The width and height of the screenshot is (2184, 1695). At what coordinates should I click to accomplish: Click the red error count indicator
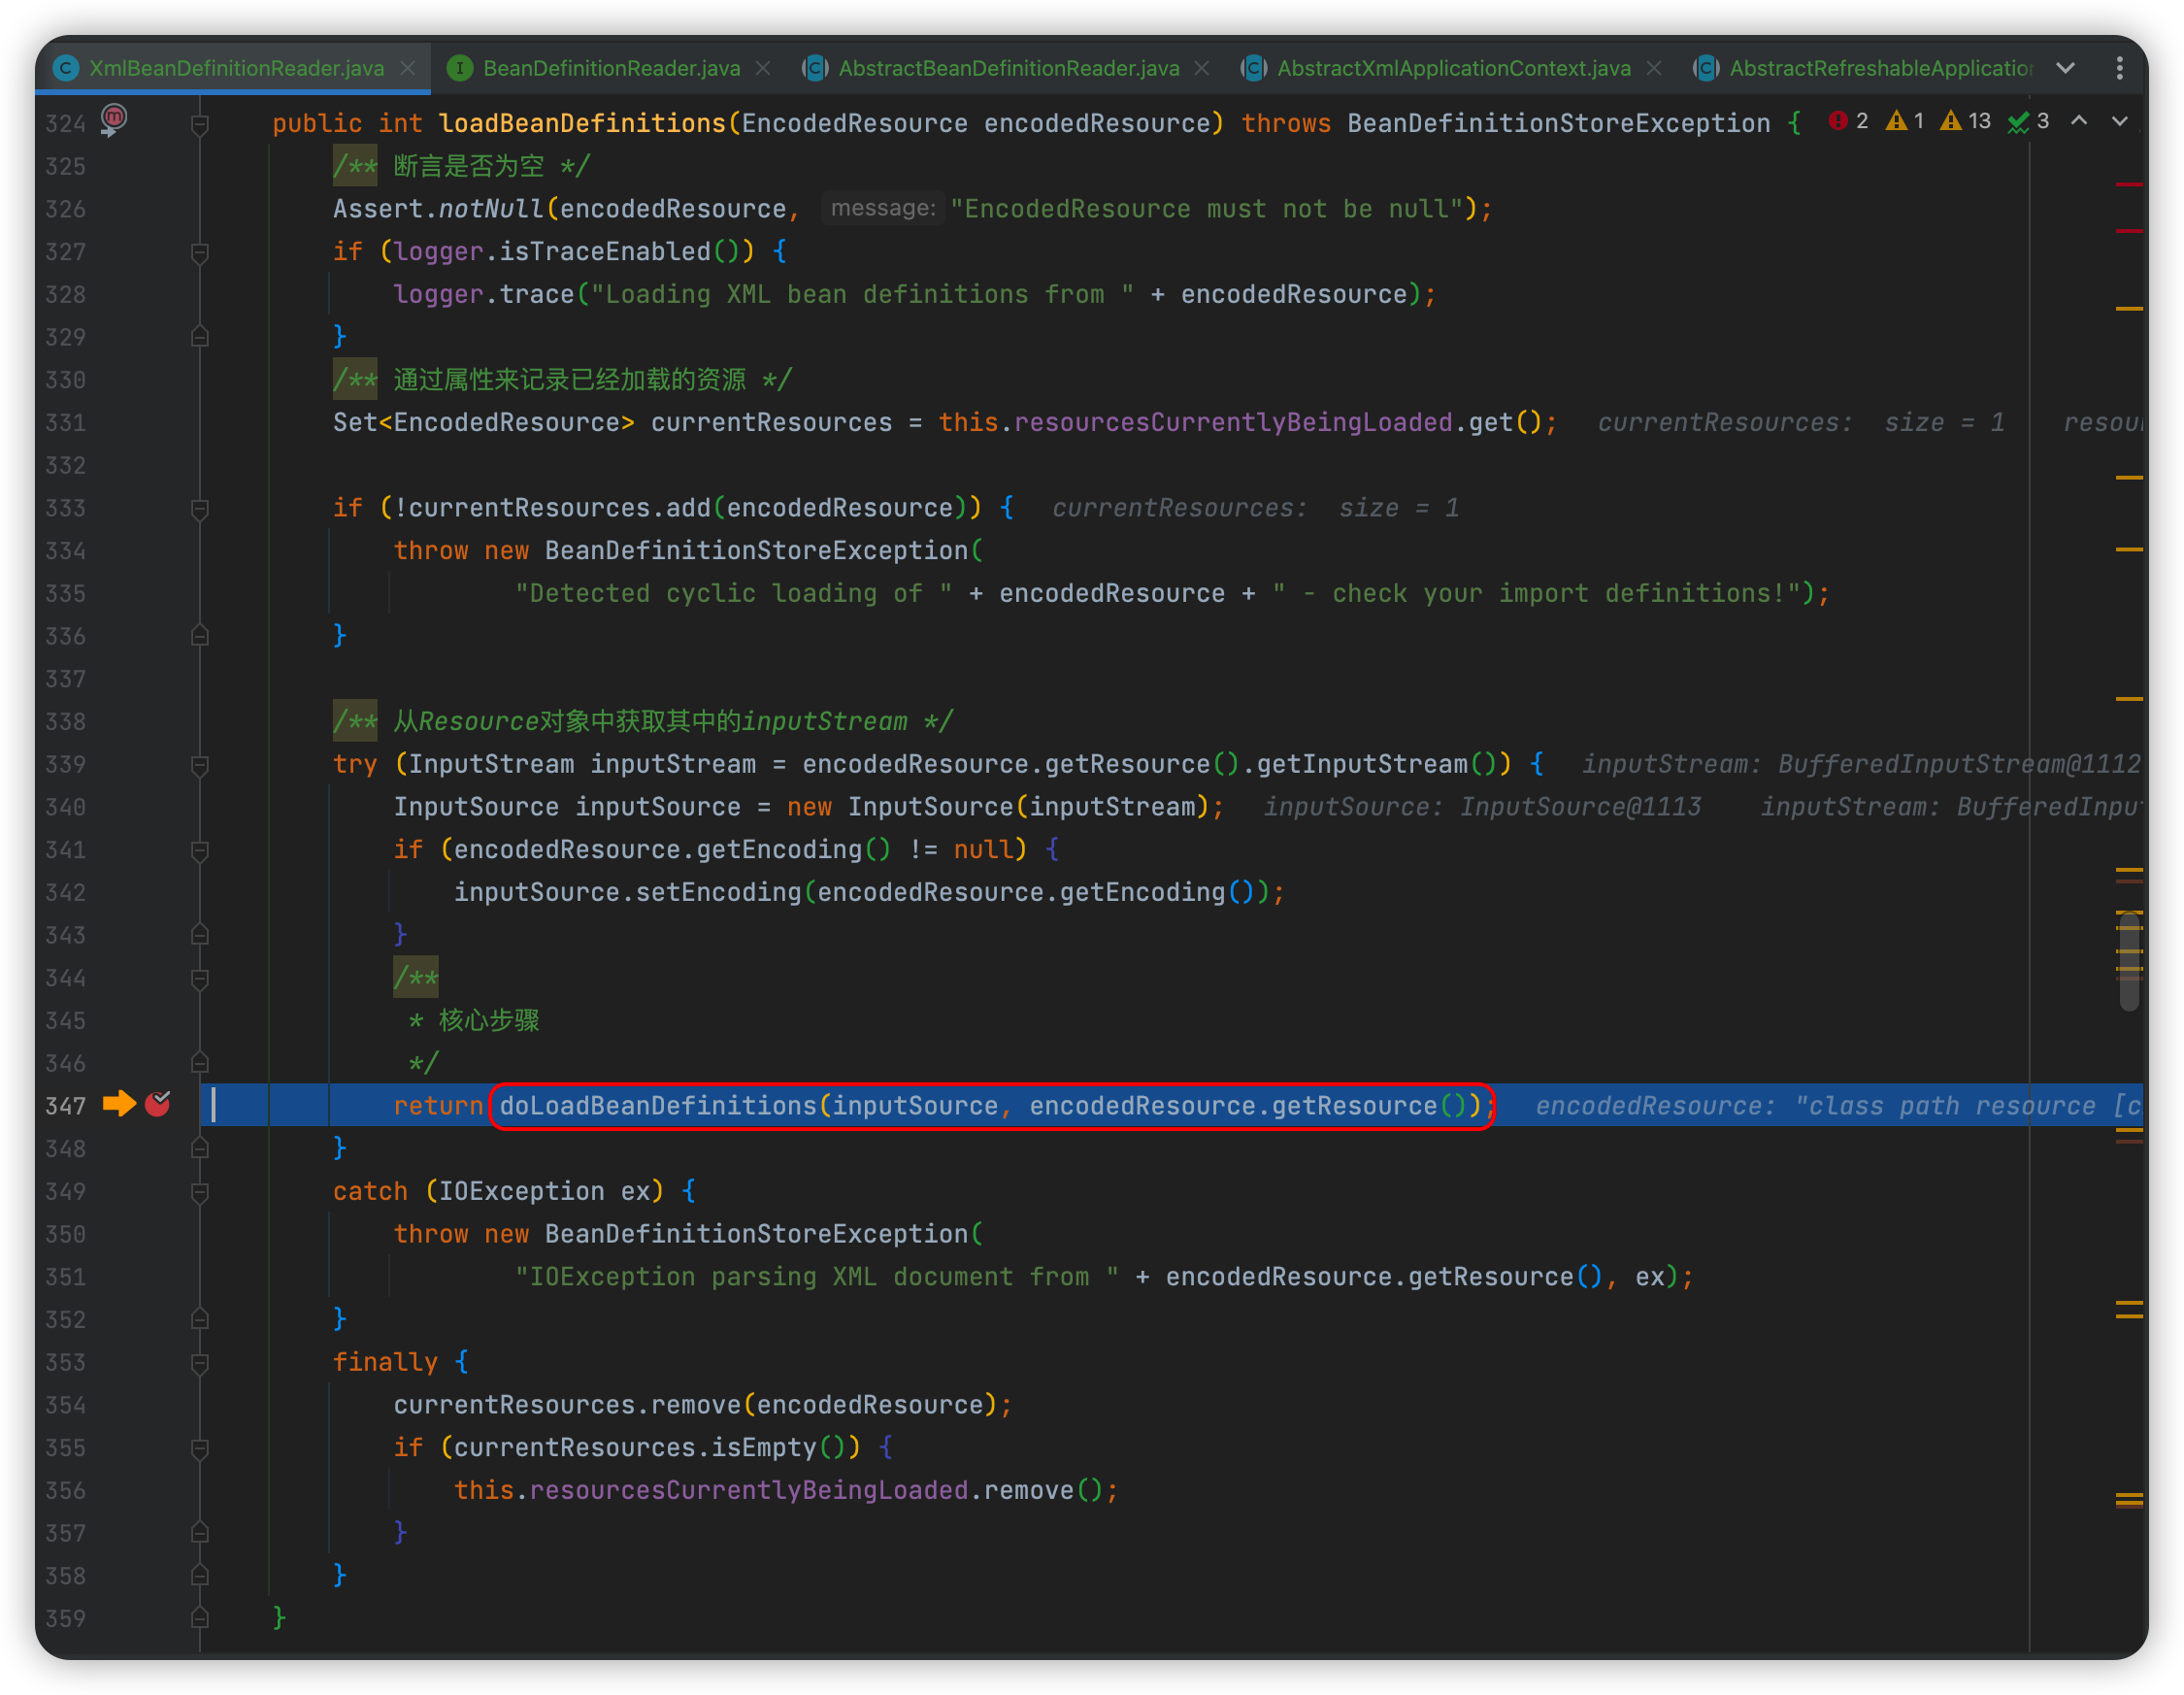(x=1847, y=121)
